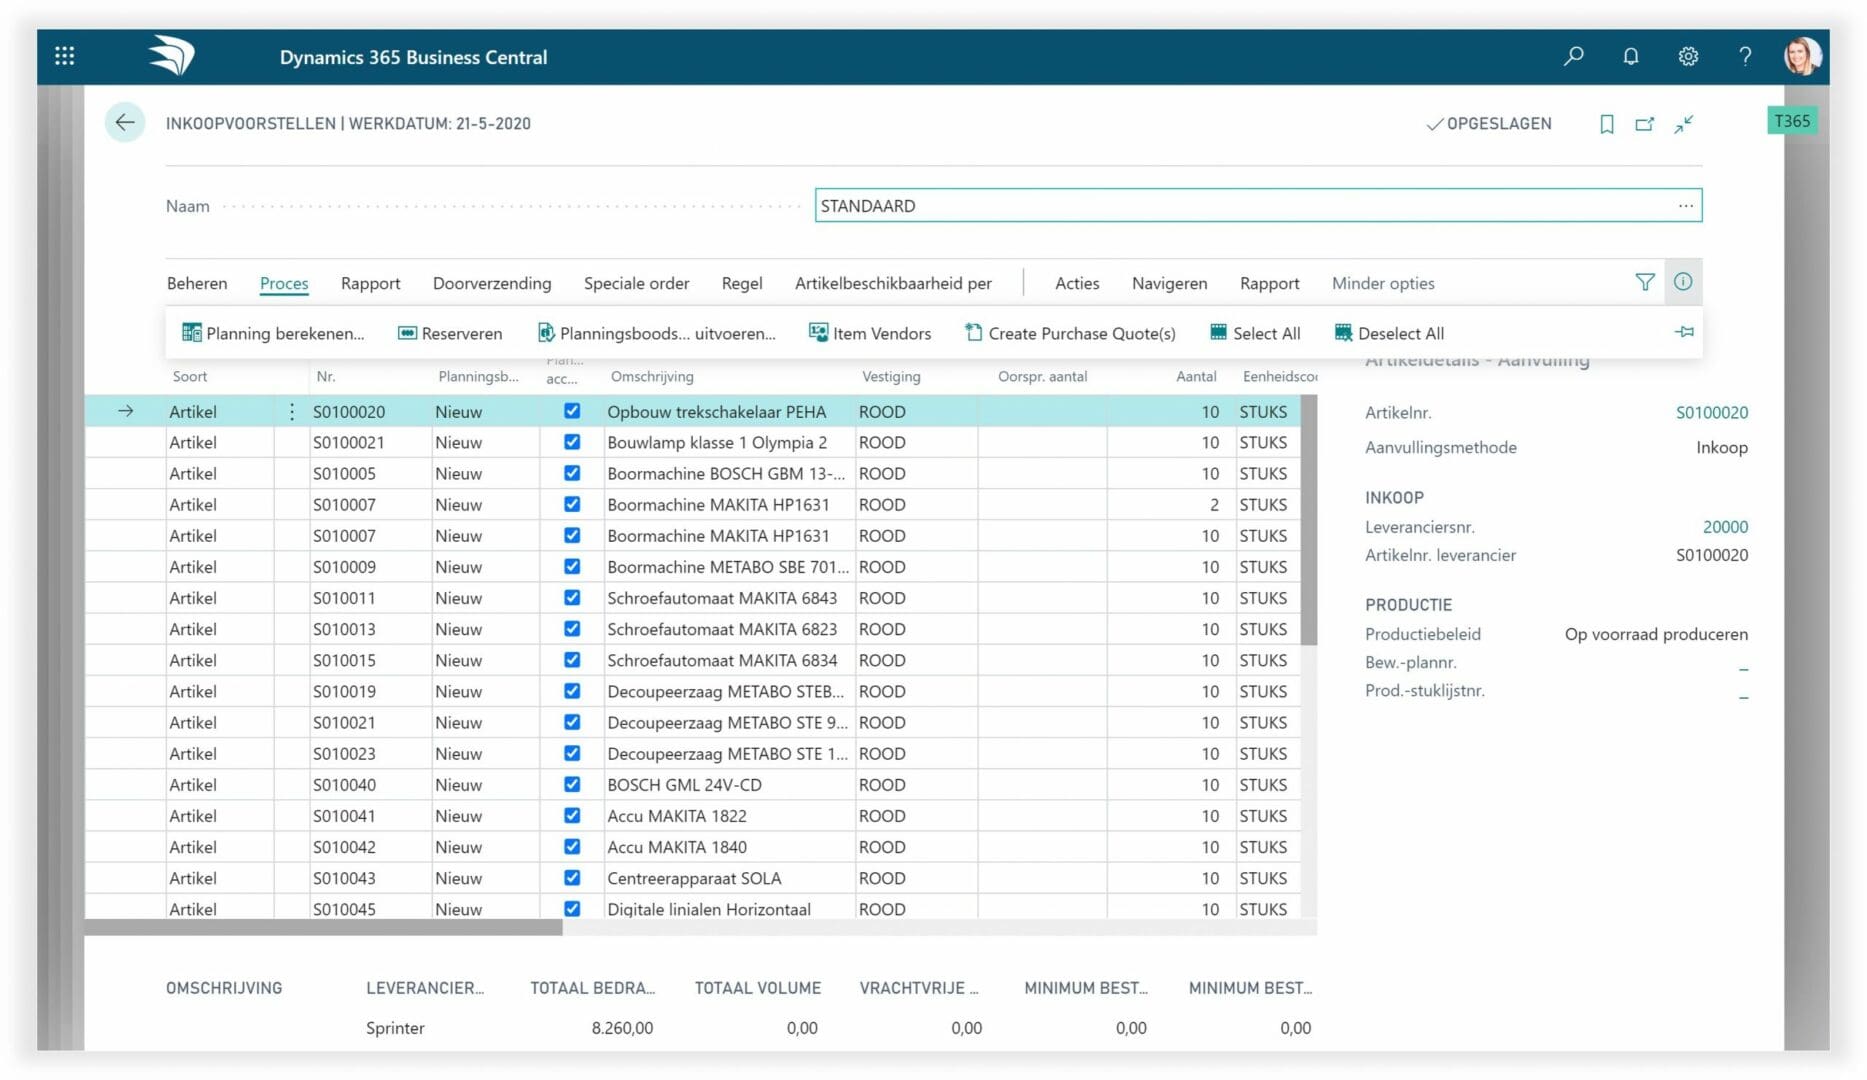Select Opbouw trekschakelaar PEHA cell
The height and width of the screenshot is (1080, 1867).
coord(729,411)
